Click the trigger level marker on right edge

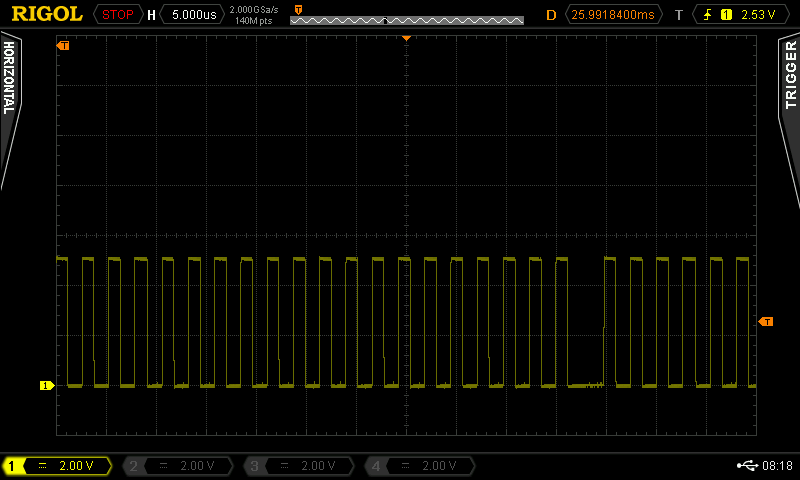766,321
